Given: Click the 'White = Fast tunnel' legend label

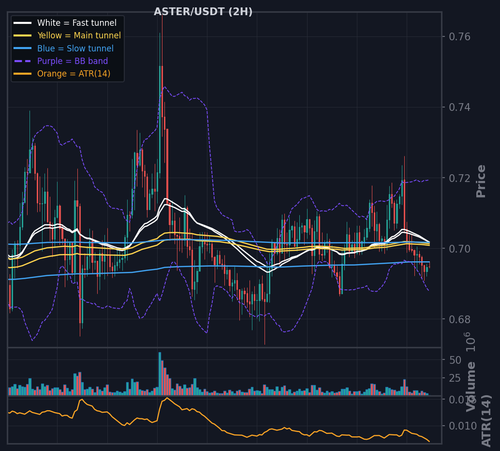Looking at the screenshot, I should click(x=77, y=23).
